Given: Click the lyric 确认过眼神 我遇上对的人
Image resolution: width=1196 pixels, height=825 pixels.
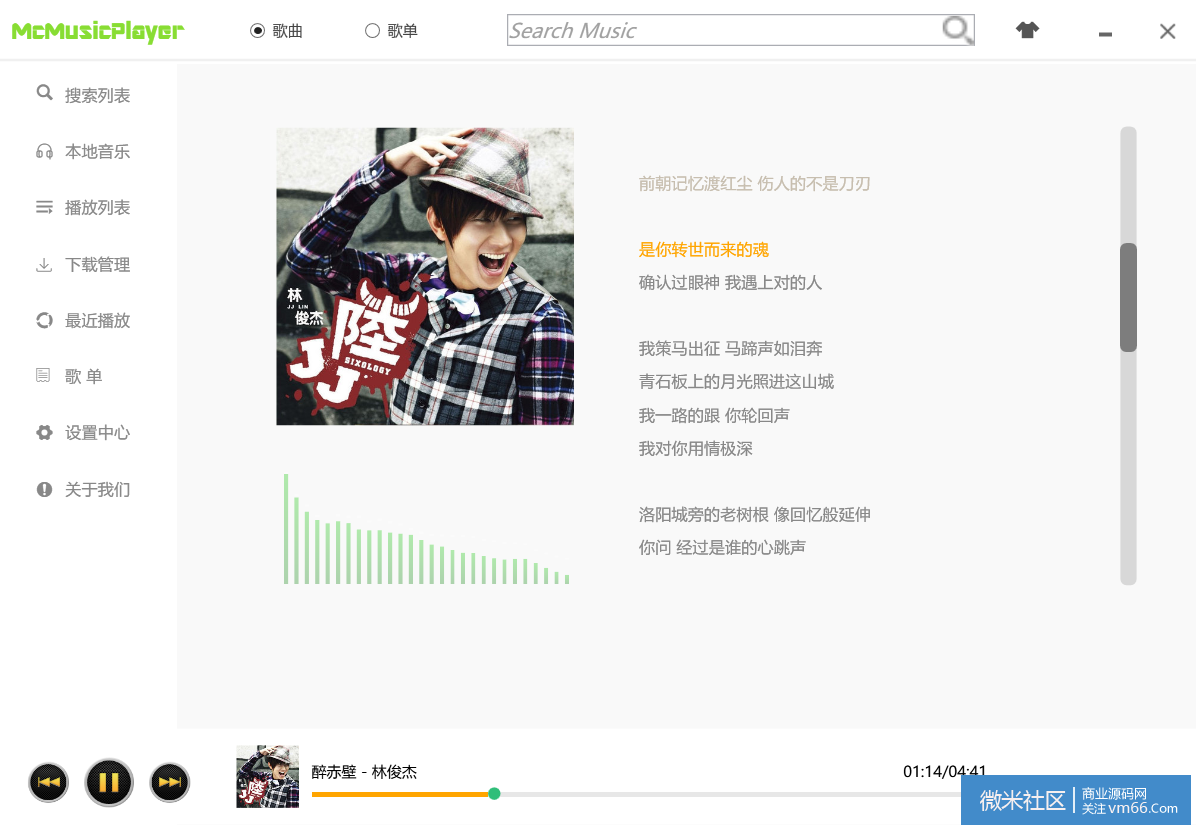Looking at the screenshot, I should [730, 283].
